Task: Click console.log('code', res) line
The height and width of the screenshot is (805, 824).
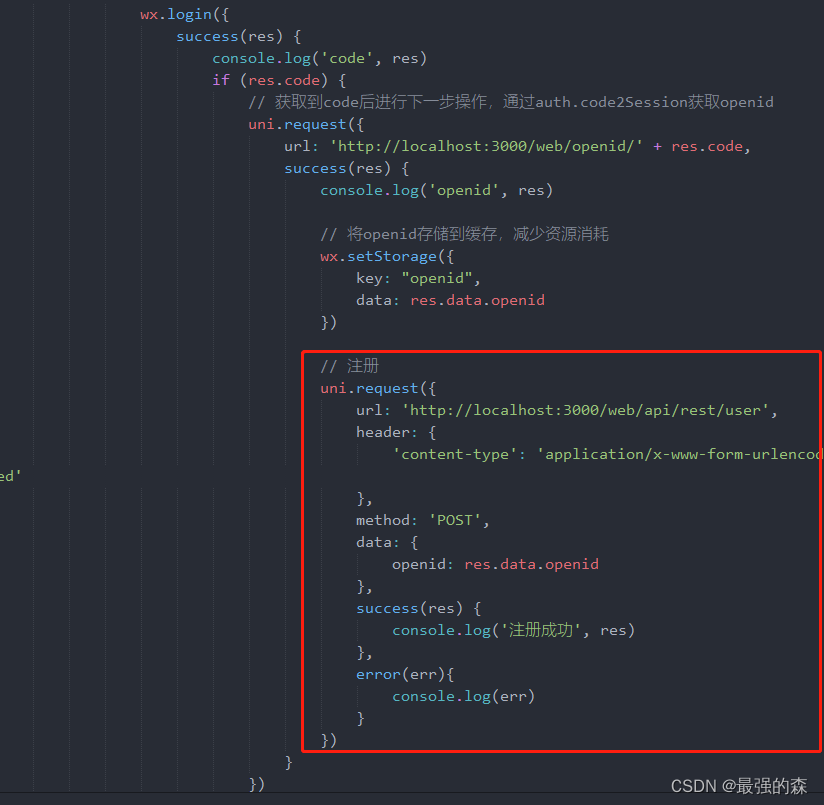Action: (320, 58)
